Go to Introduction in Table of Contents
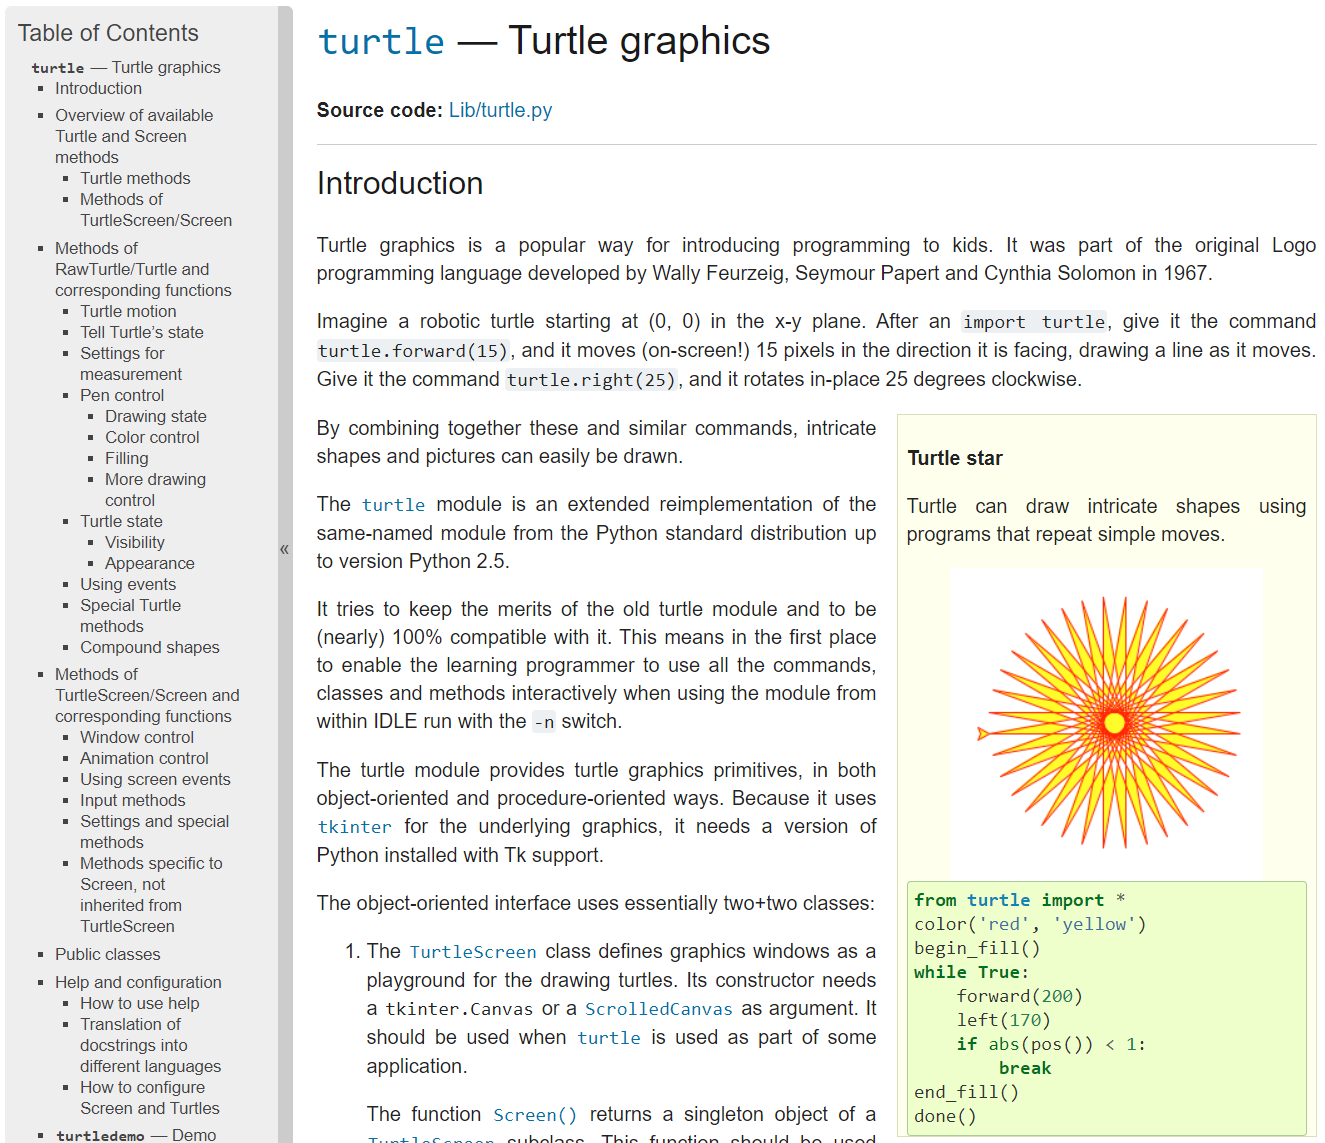This screenshot has height=1143, width=1325. tap(98, 88)
